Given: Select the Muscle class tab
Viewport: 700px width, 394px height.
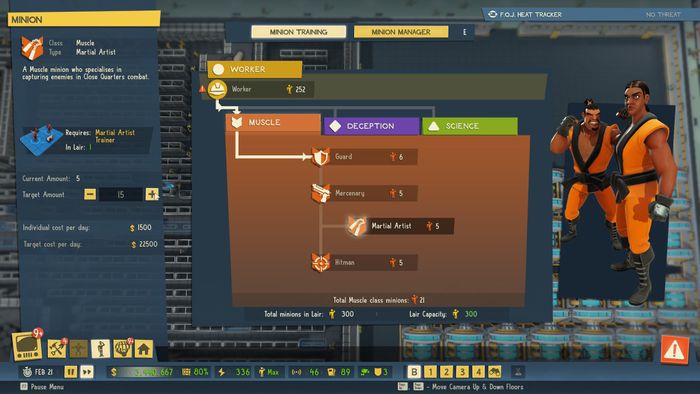Looking at the screenshot, I should point(273,122).
